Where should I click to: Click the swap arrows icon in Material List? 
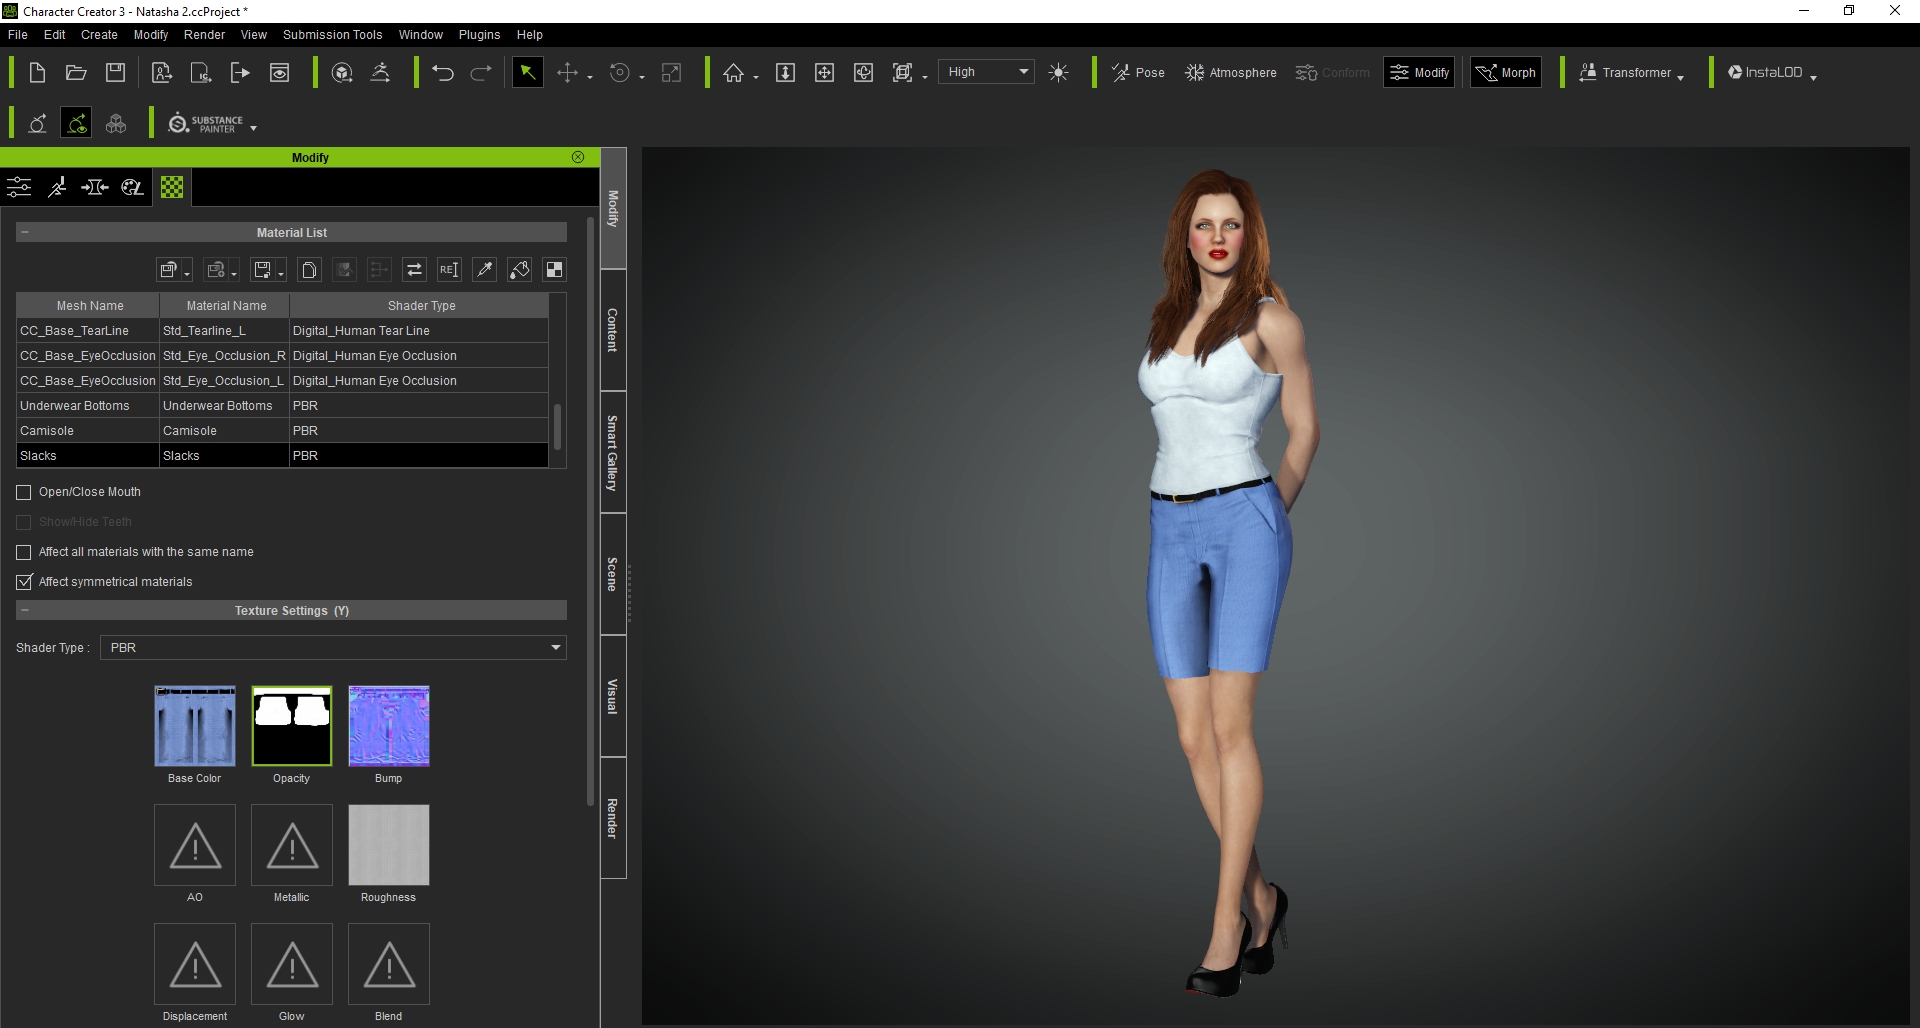tap(414, 270)
